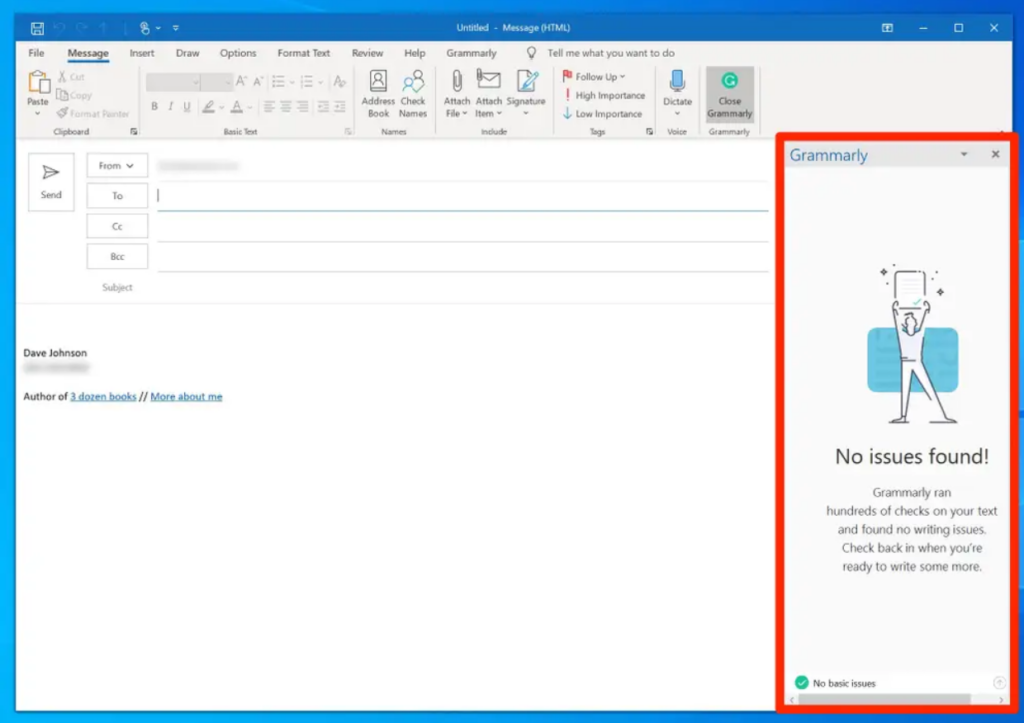Image resolution: width=1024 pixels, height=723 pixels.
Task: Toggle the Close Grammarly ribbon button
Action: point(729,95)
